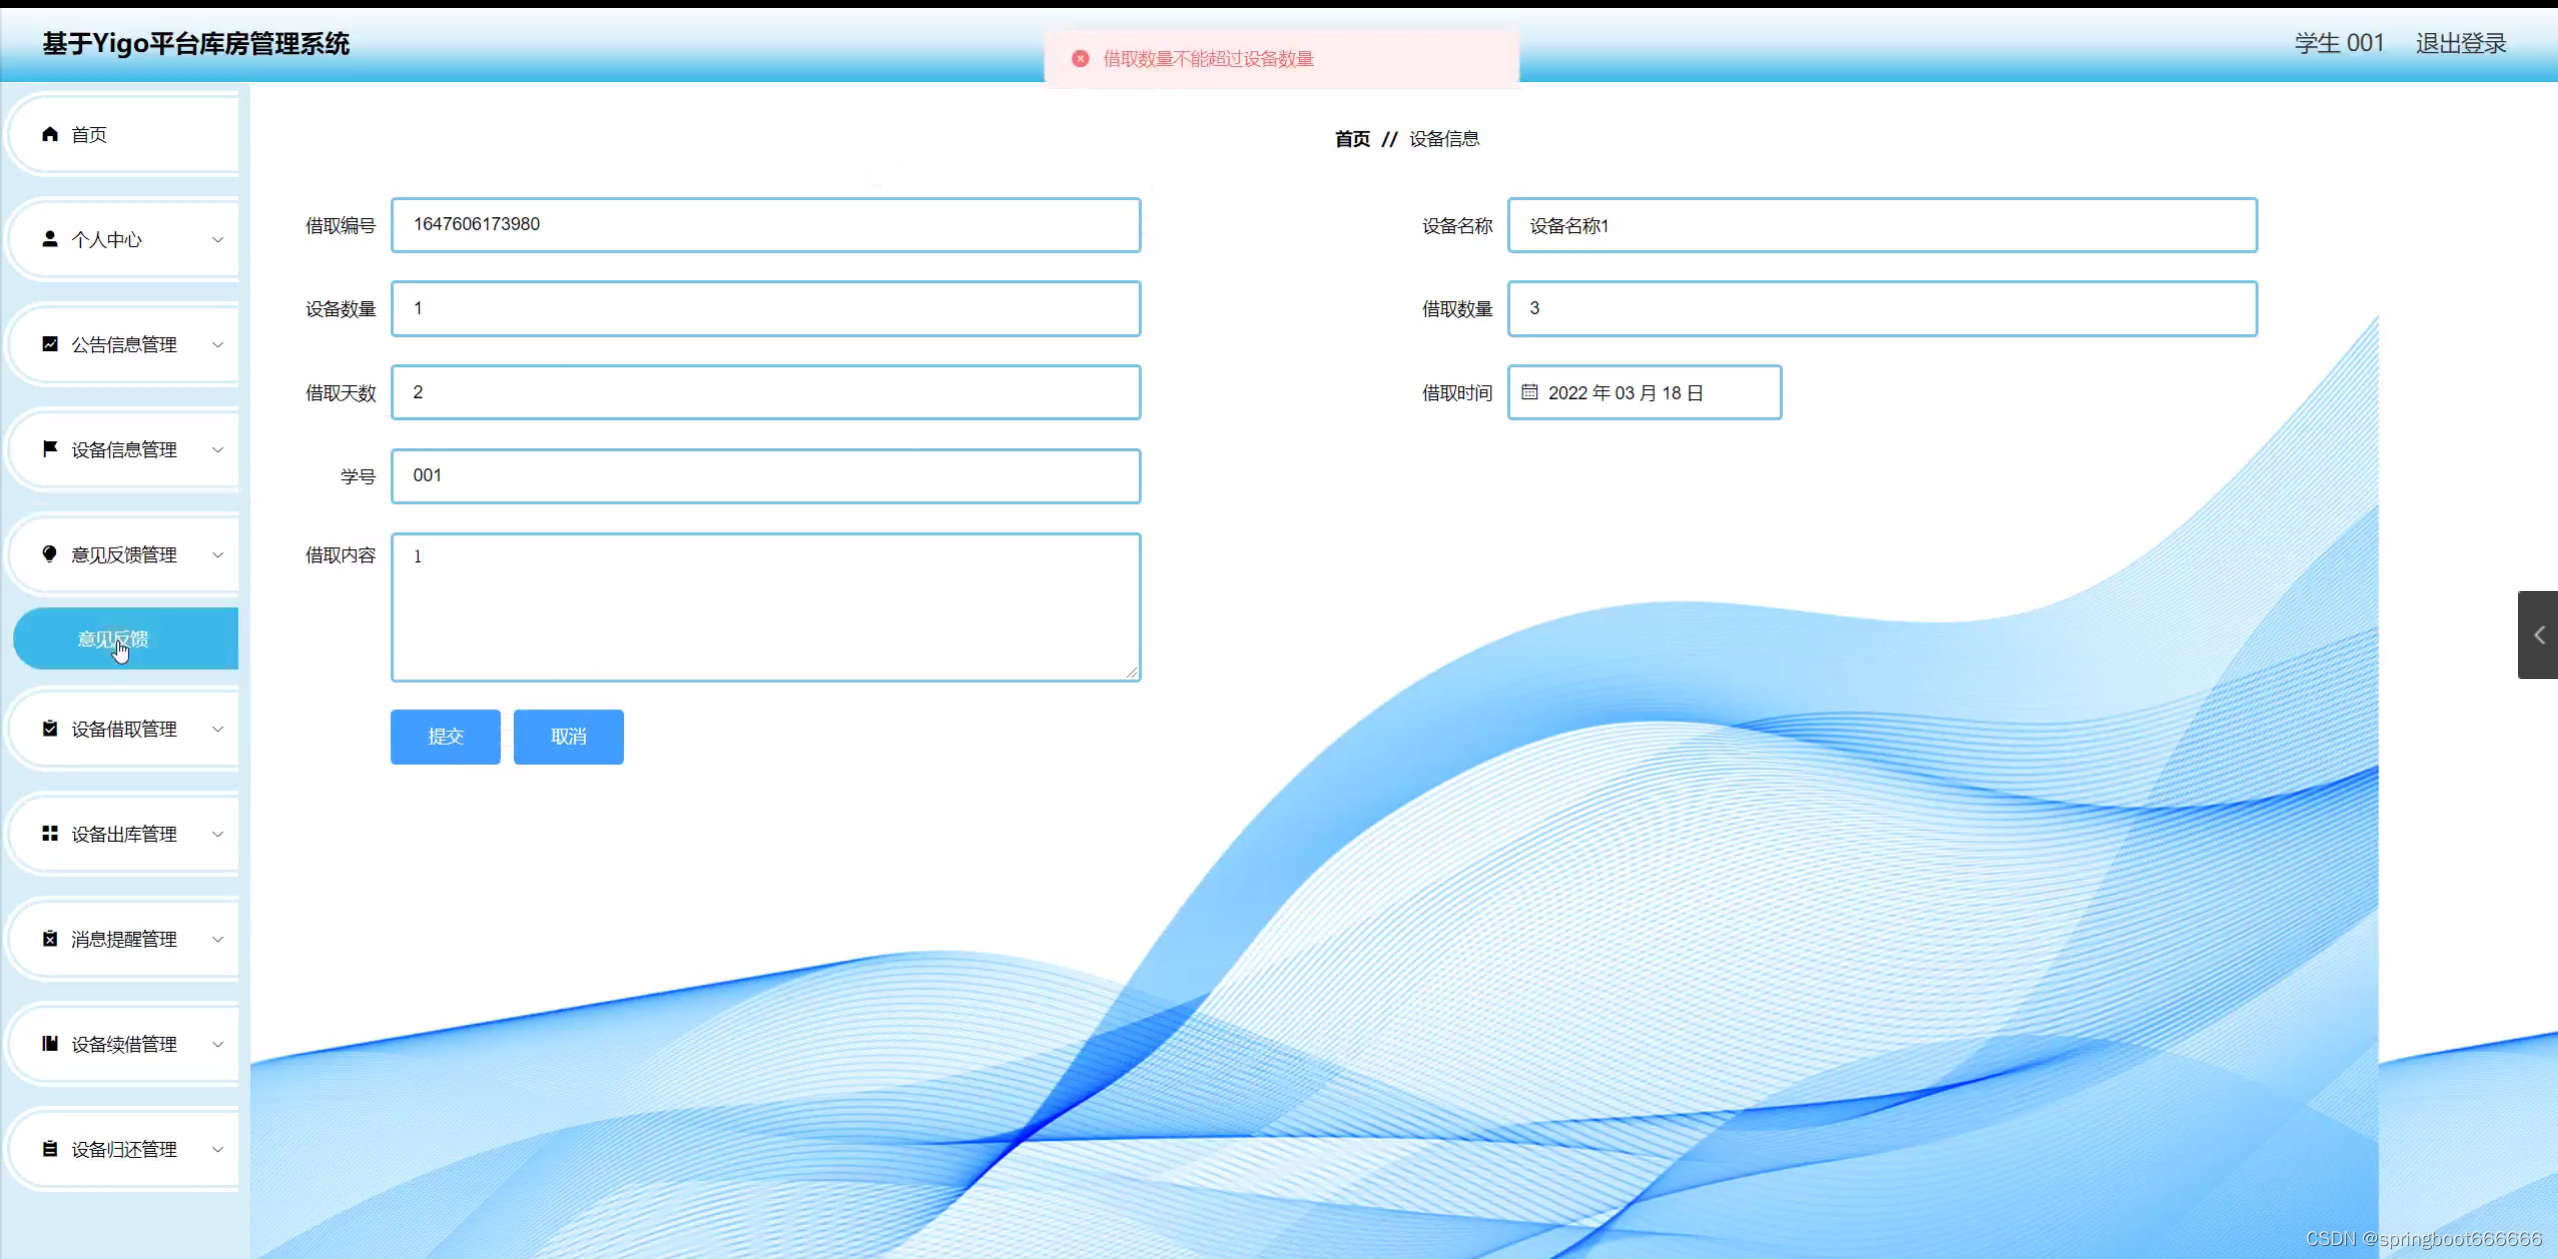Click the grid icon for 设备出库管理
The height and width of the screenshot is (1259, 2558).
(50, 833)
